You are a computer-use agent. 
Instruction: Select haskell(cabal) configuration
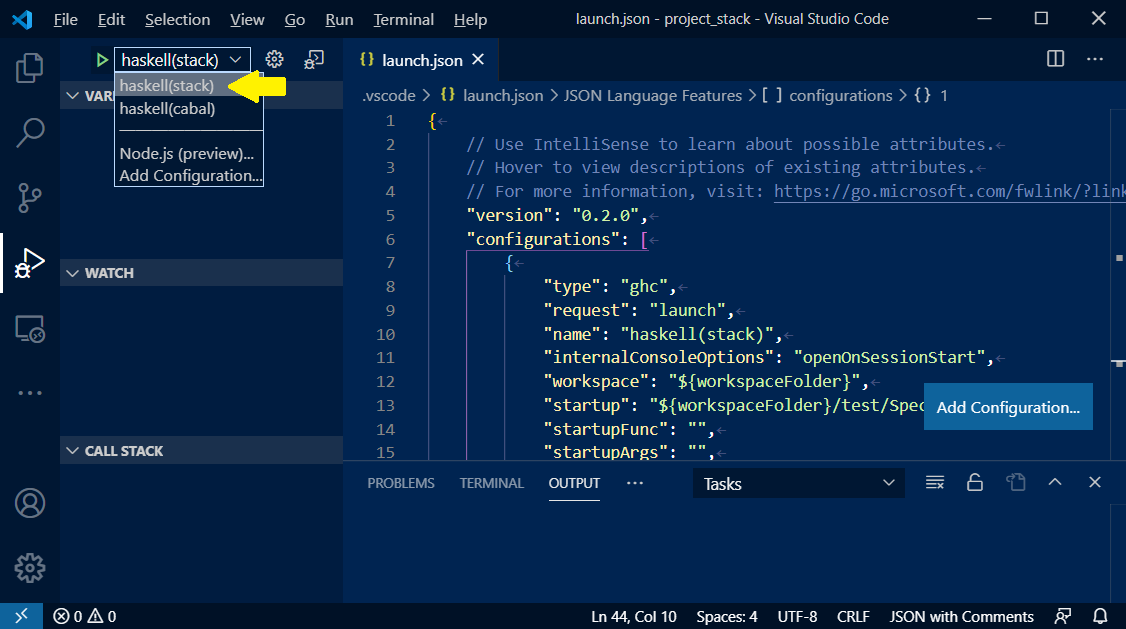pyautogui.click(x=189, y=108)
